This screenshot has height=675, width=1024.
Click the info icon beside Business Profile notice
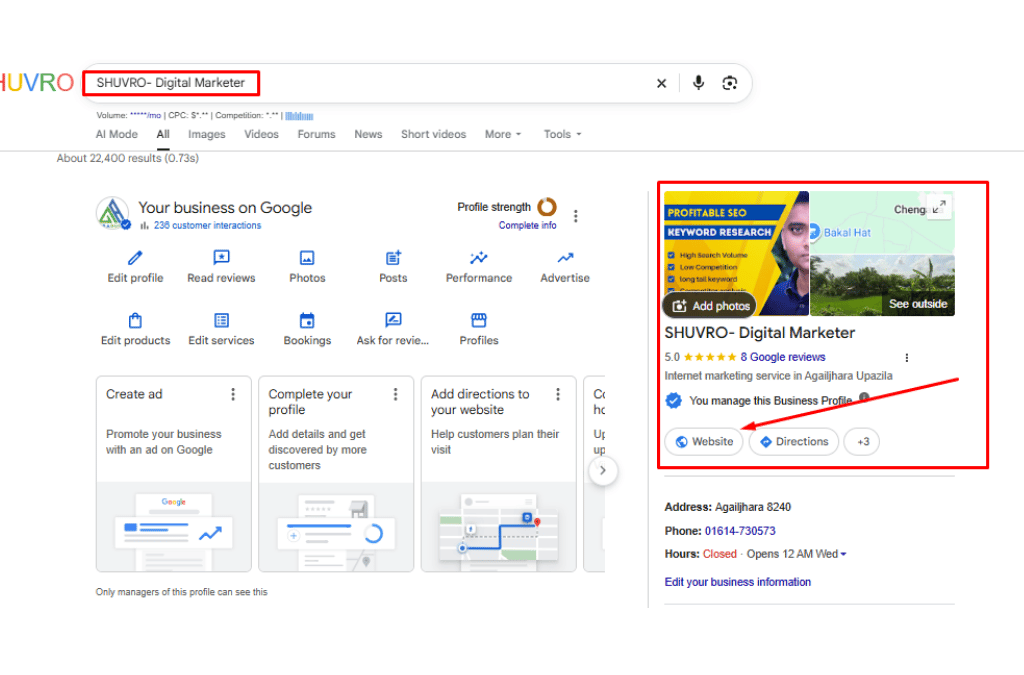(x=864, y=397)
